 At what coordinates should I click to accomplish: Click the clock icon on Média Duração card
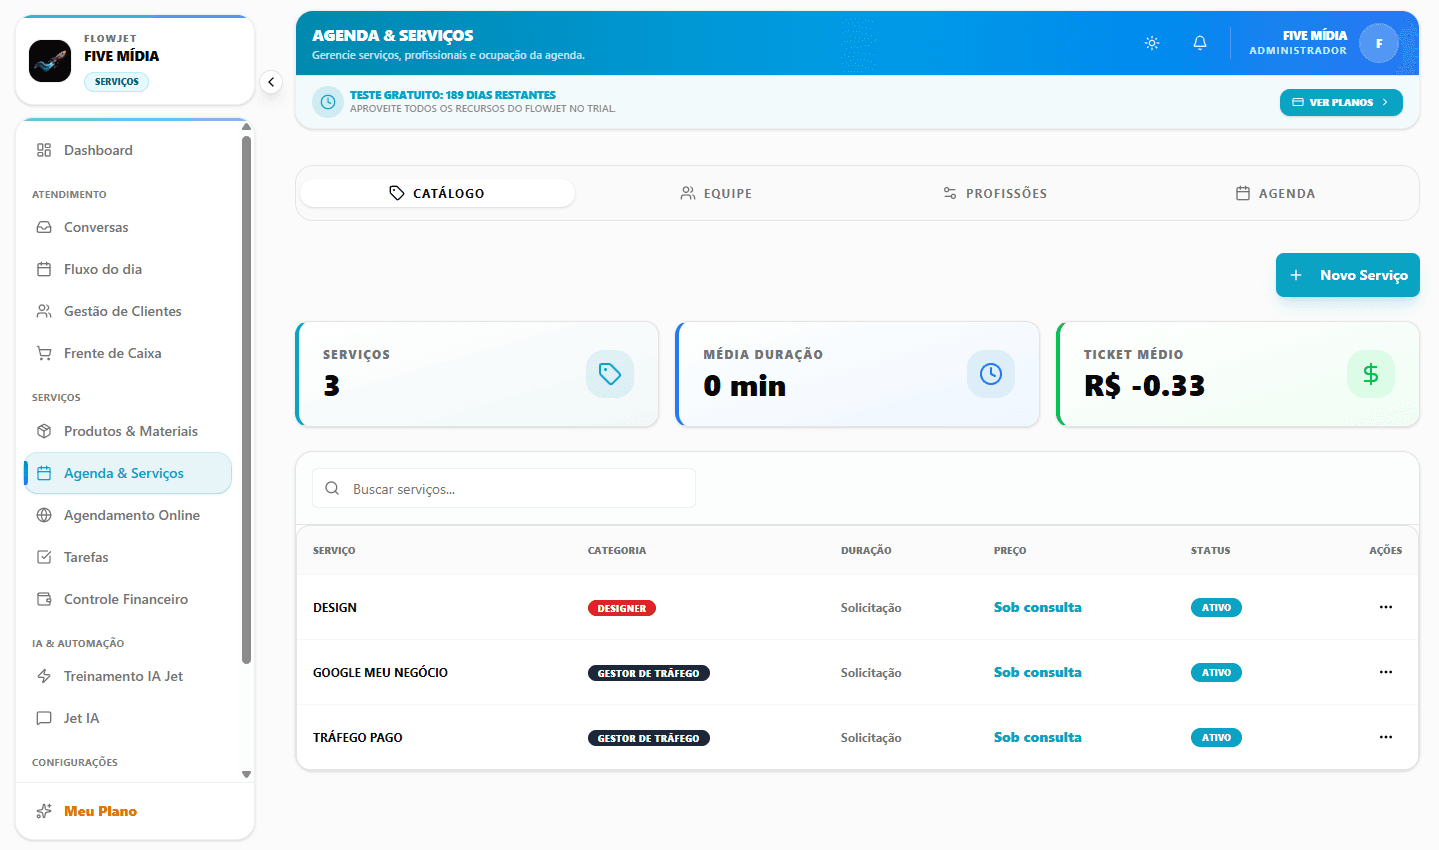coord(991,374)
